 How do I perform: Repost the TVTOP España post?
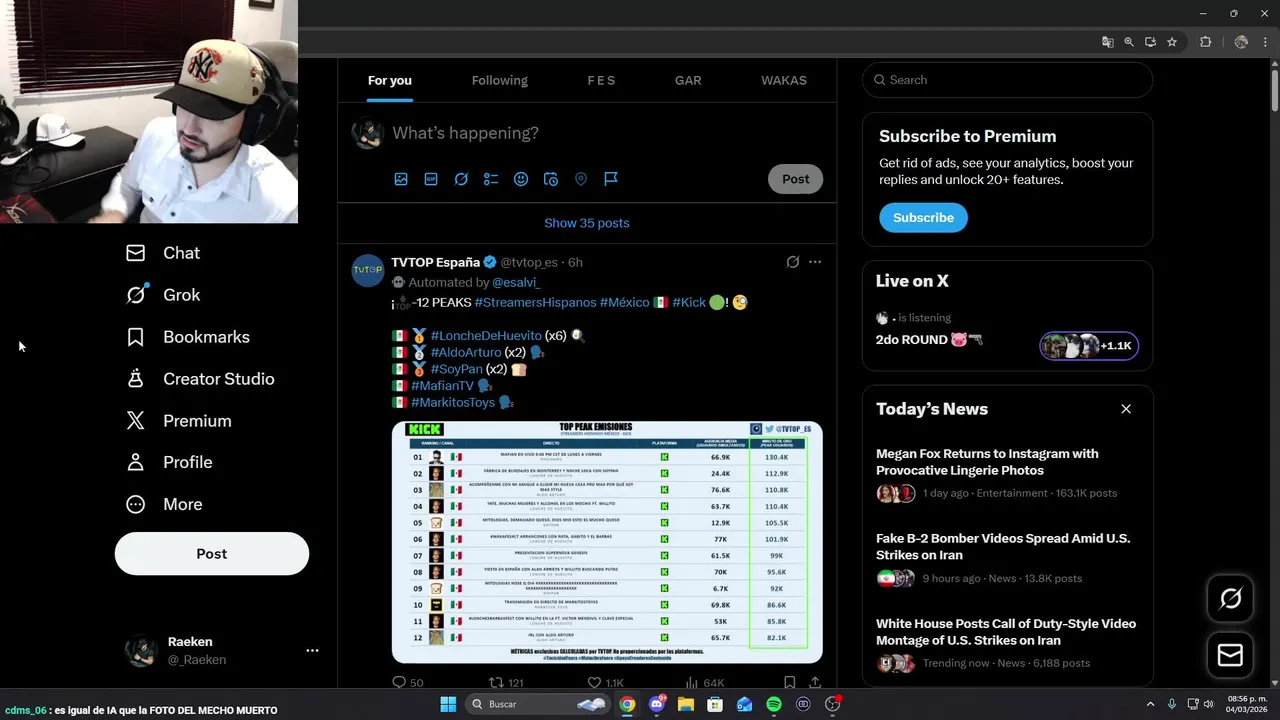(506, 682)
